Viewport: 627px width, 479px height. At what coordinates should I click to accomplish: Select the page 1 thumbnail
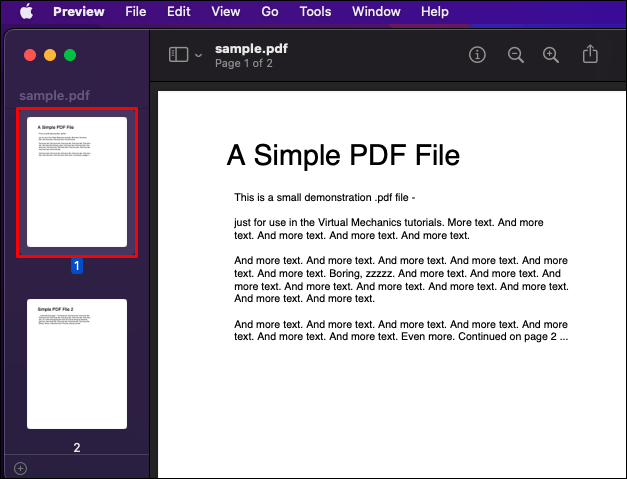[x=77, y=182]
